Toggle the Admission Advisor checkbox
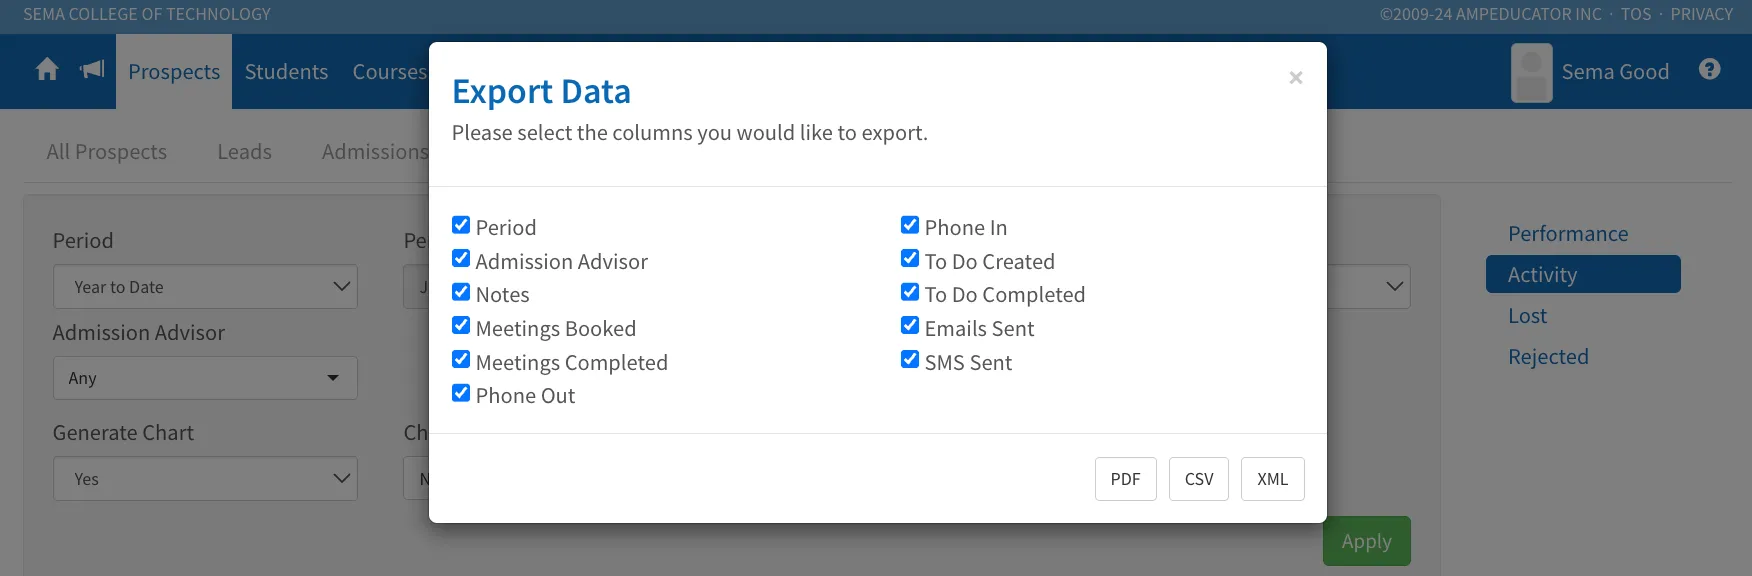1752x576 pixels. (x=461, y=259)
